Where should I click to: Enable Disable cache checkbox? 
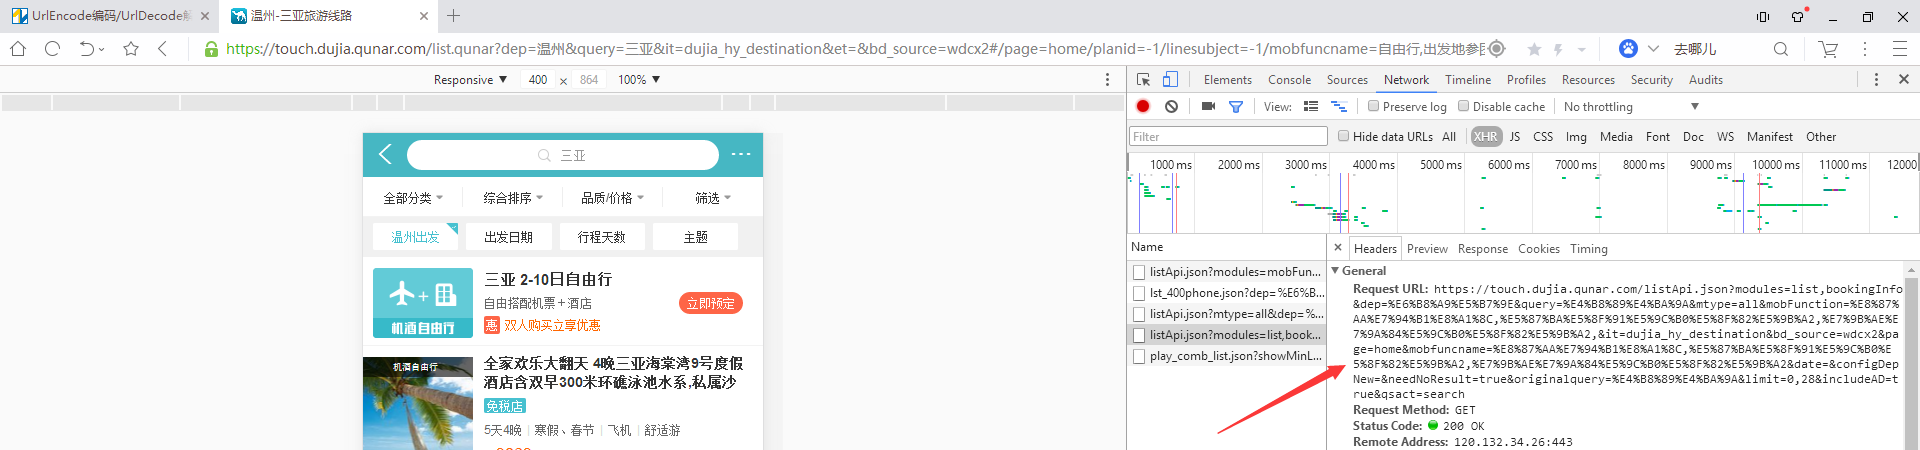1463,106
